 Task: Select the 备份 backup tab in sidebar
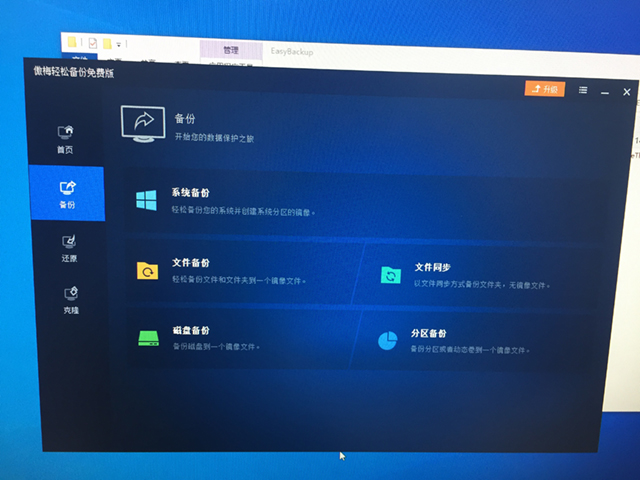click(67, 193)
